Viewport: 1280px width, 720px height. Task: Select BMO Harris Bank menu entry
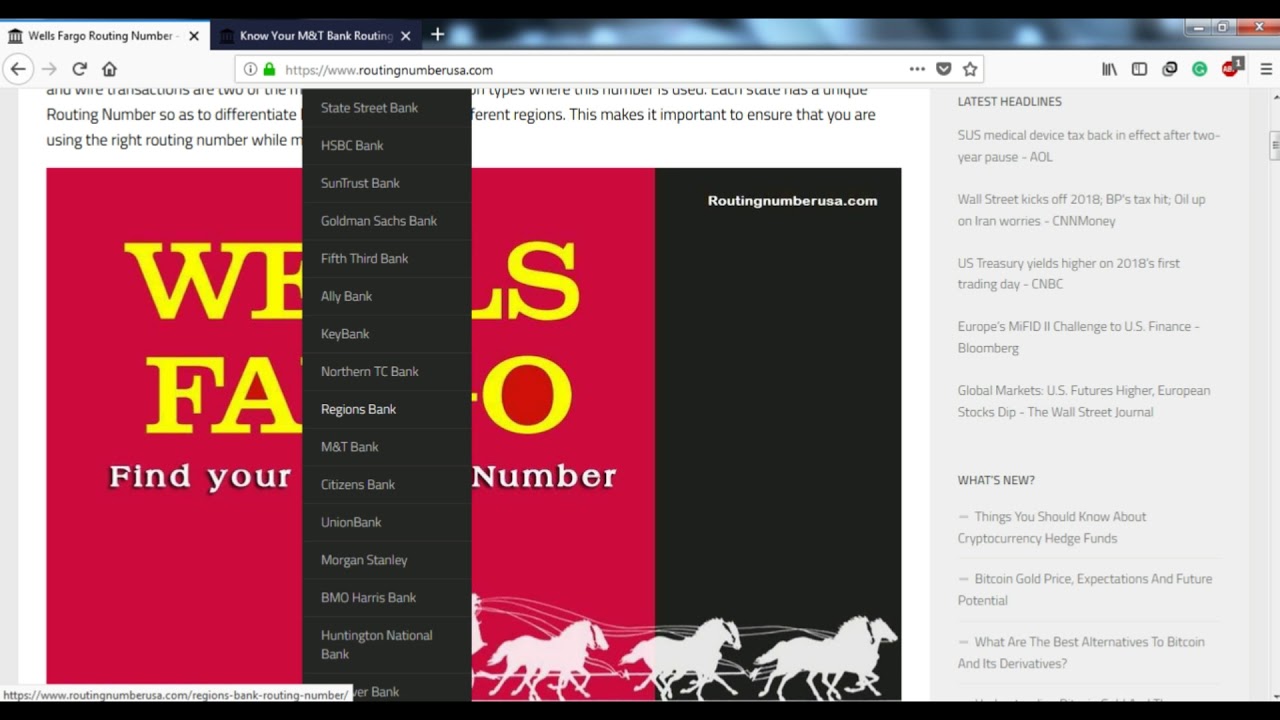(x=386, y=597)
